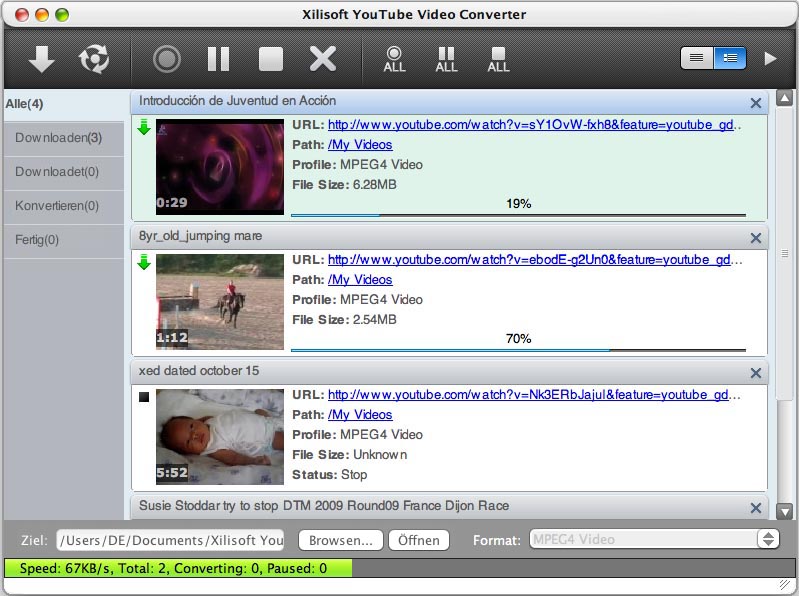Screen dimensions: 799x596
Task: Click the purple swirl video thumbnail
Action: coord(220,167)
